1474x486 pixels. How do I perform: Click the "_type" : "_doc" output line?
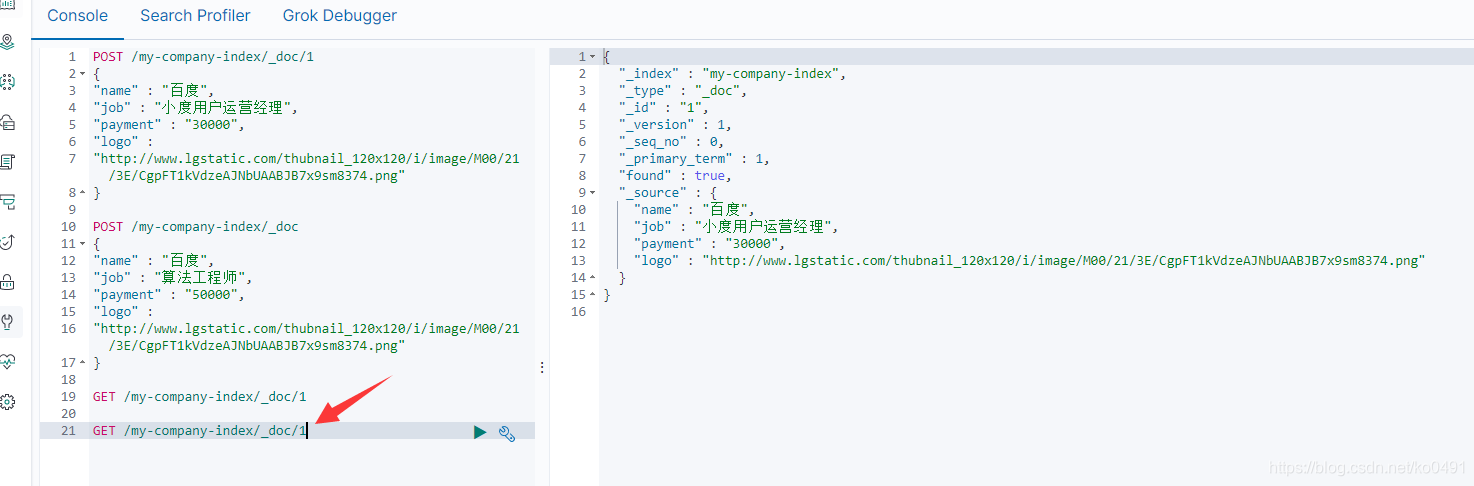[683, 91]
